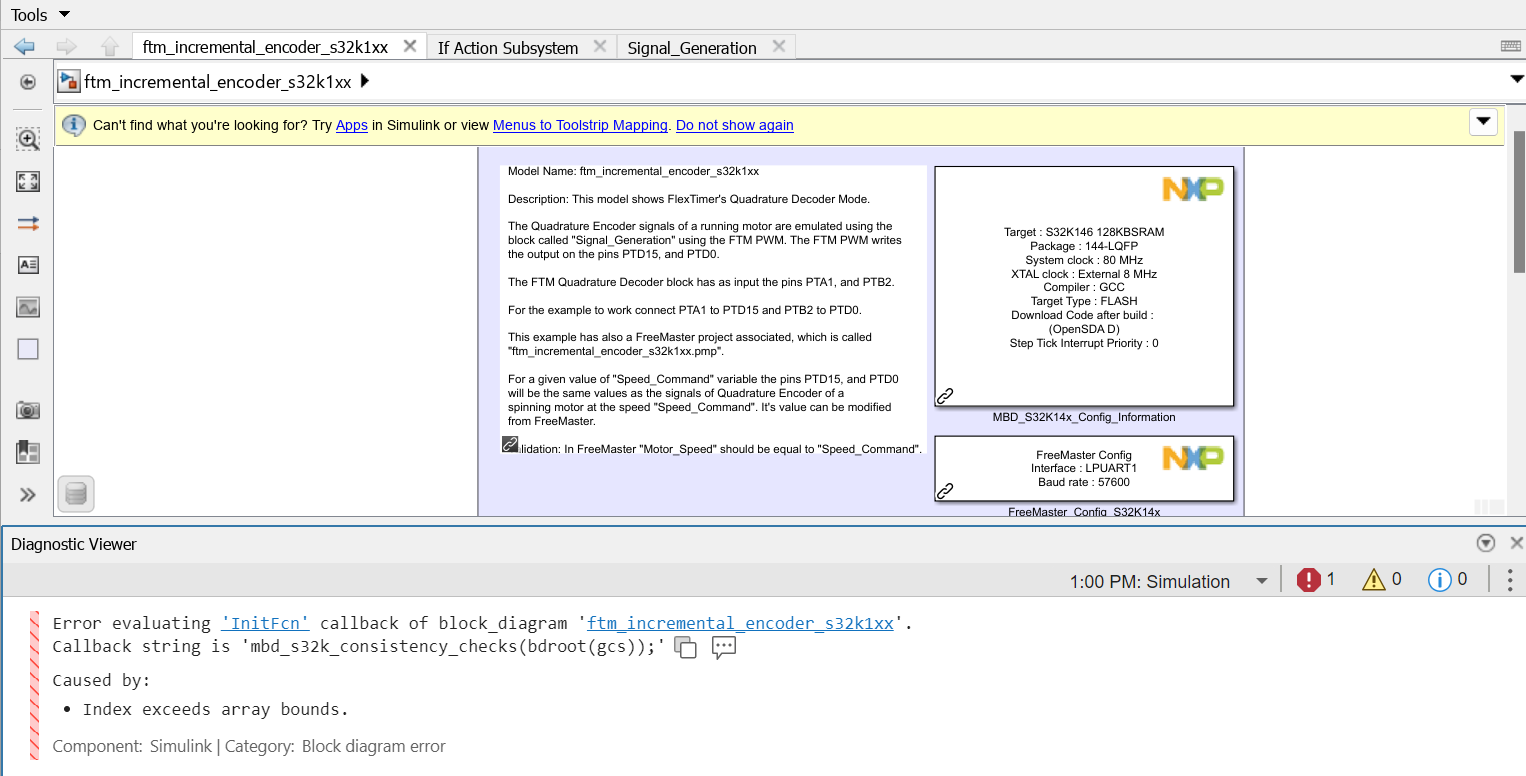Viewport: 1526px width, 776px height.
Task: Open the Tools dropdown menu
Action: (40, 14)
